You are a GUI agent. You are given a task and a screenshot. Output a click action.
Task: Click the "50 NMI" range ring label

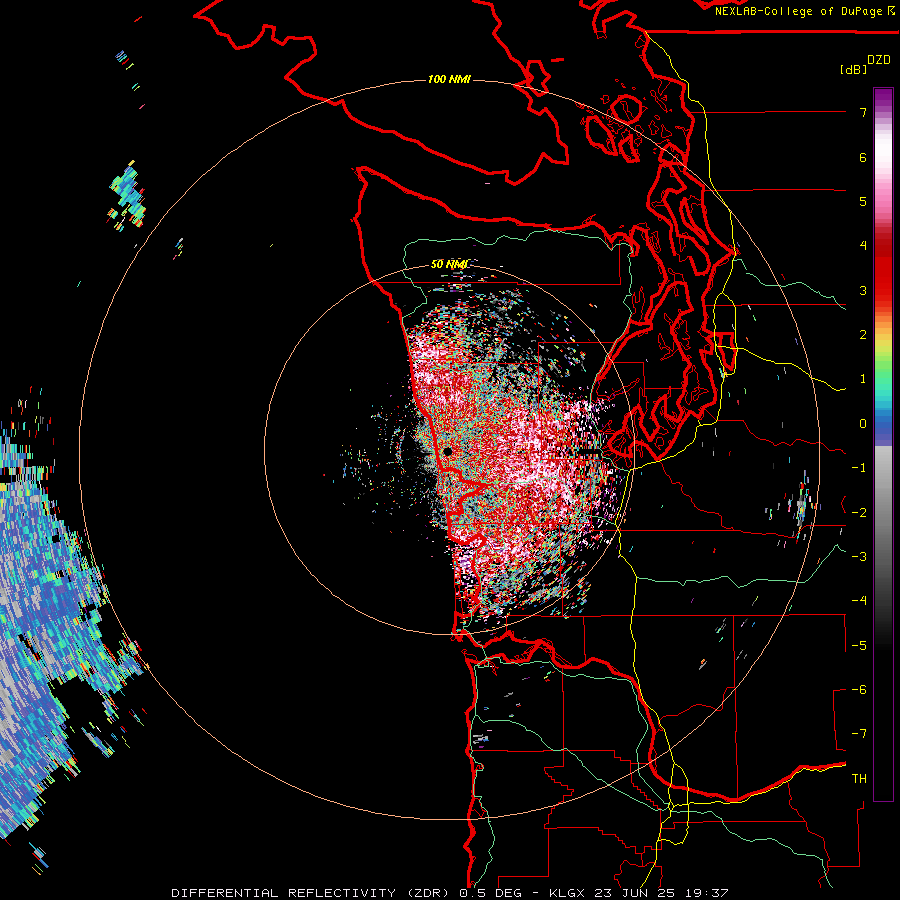click(449, 264)
